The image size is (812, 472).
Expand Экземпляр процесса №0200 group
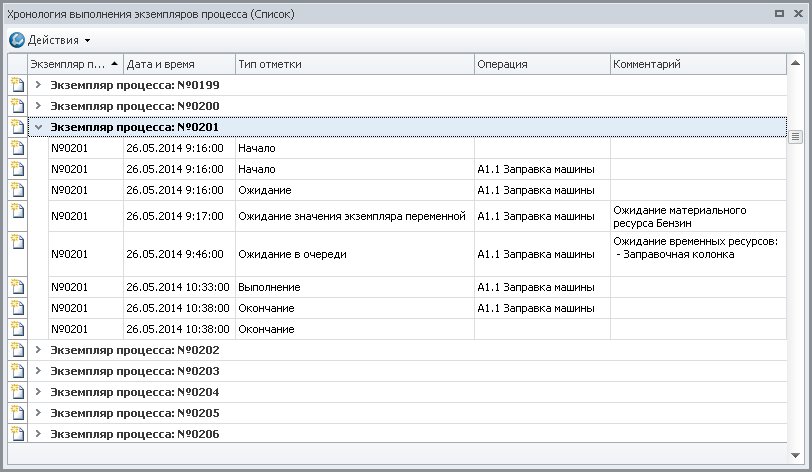click(x=38, y=106)
